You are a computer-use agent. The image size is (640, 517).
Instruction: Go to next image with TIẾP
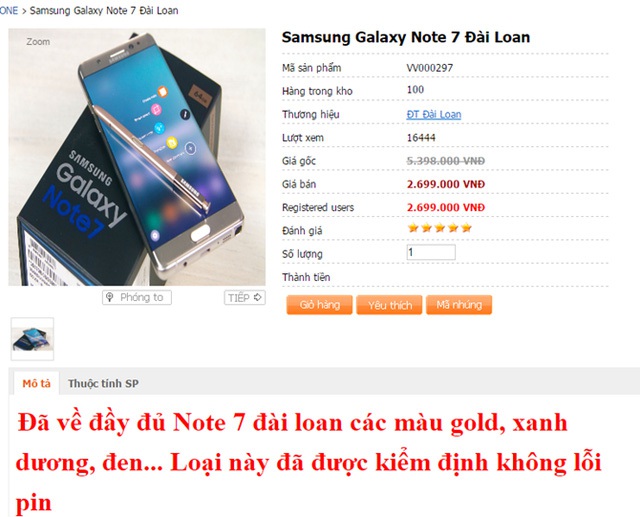tap(244, 297)
